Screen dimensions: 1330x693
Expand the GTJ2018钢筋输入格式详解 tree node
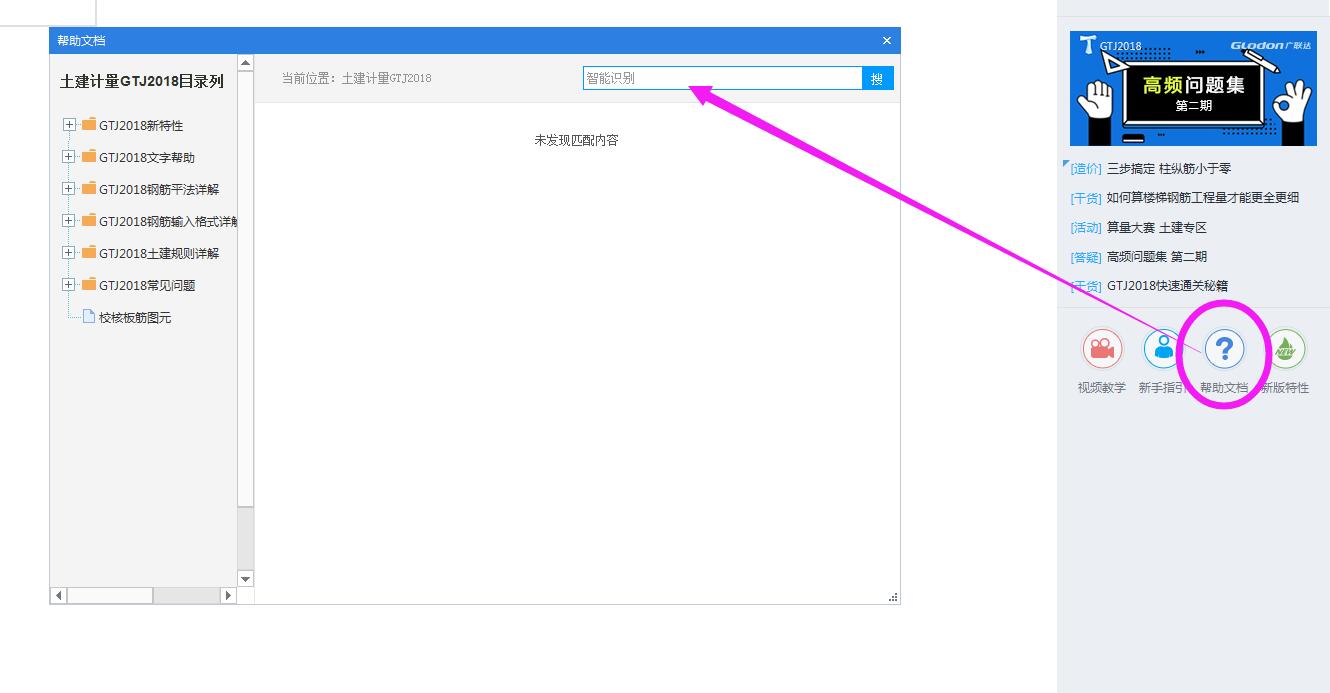[69, 221]
